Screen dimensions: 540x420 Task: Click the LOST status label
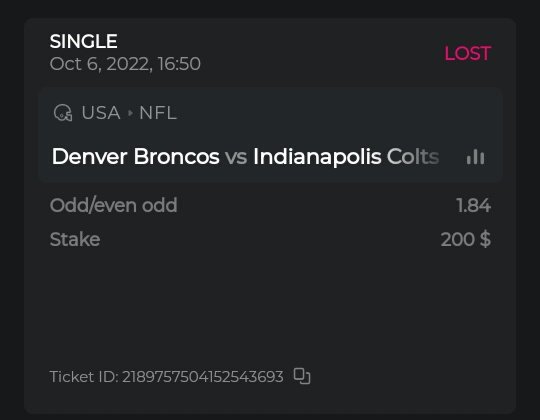467,53
